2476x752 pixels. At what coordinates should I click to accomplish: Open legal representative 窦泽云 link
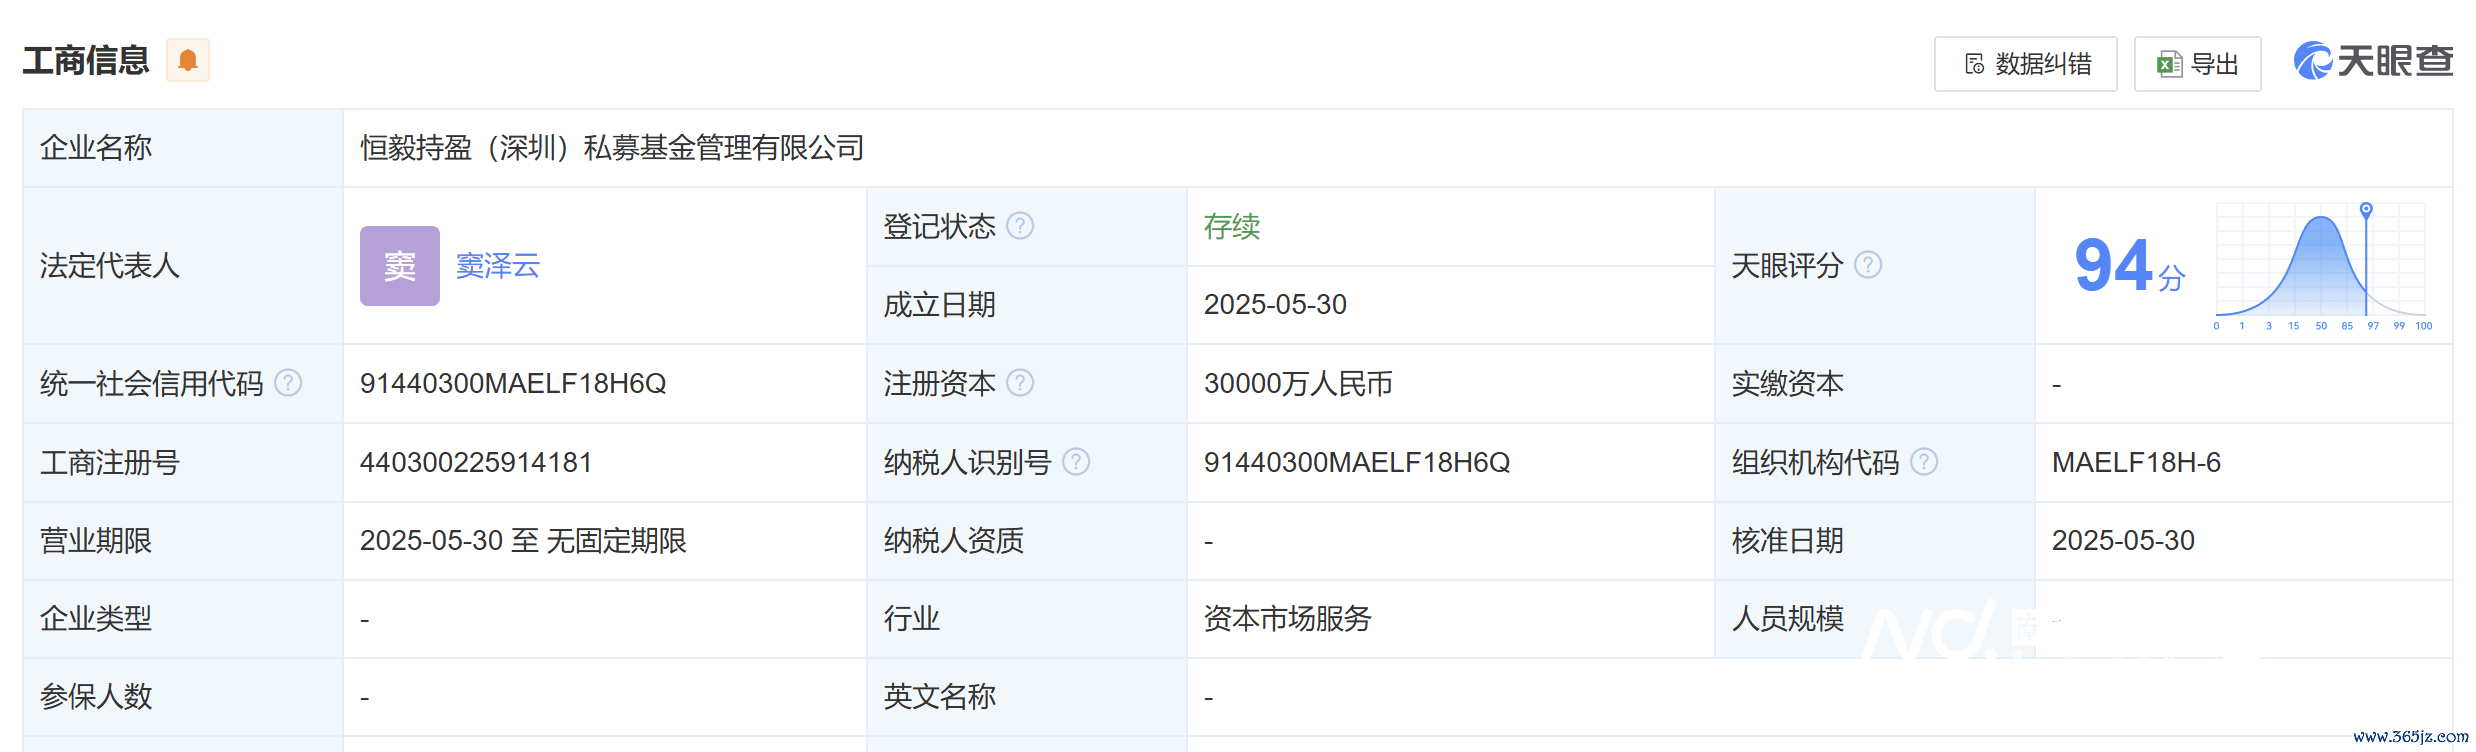498,266
